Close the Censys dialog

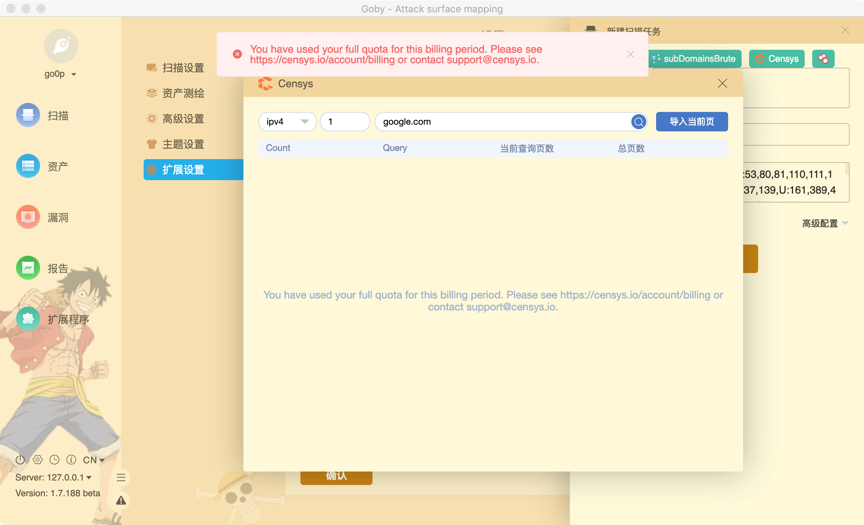722,83
